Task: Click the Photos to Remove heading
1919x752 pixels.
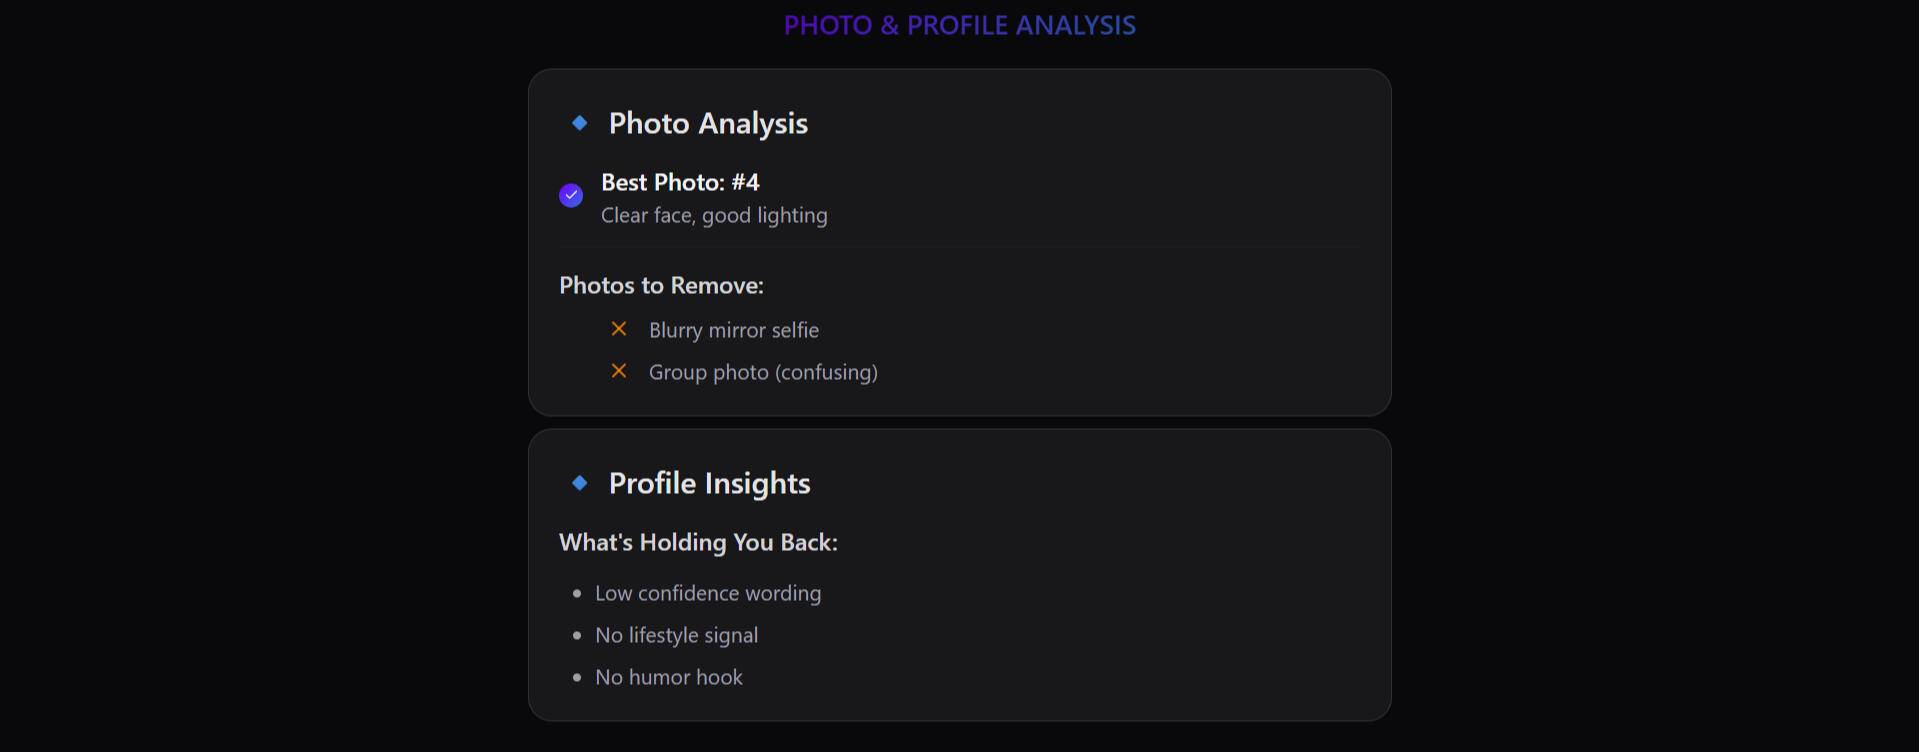Action: (x=661, y=285)
